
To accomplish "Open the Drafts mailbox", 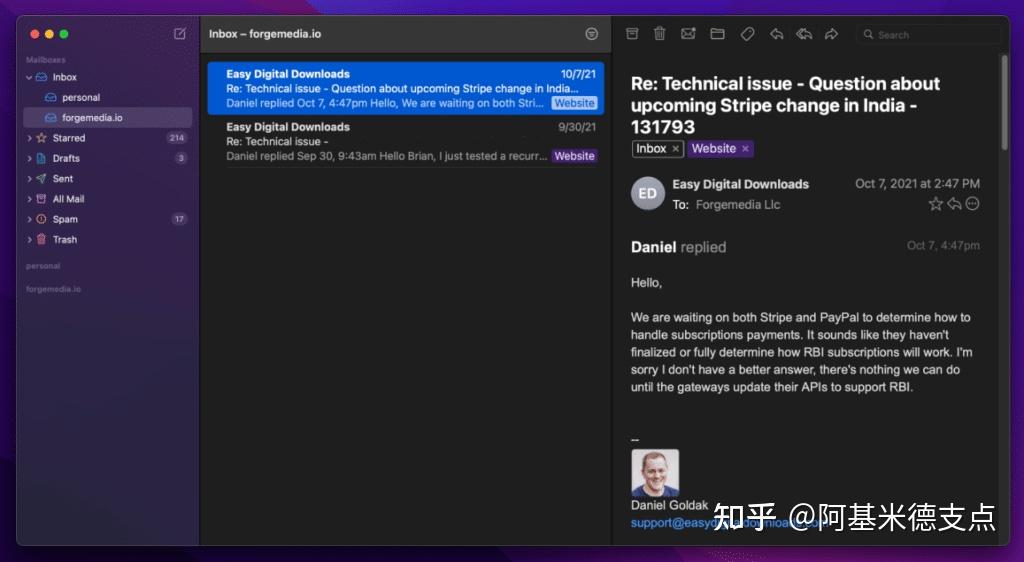I will pos(108,159).
